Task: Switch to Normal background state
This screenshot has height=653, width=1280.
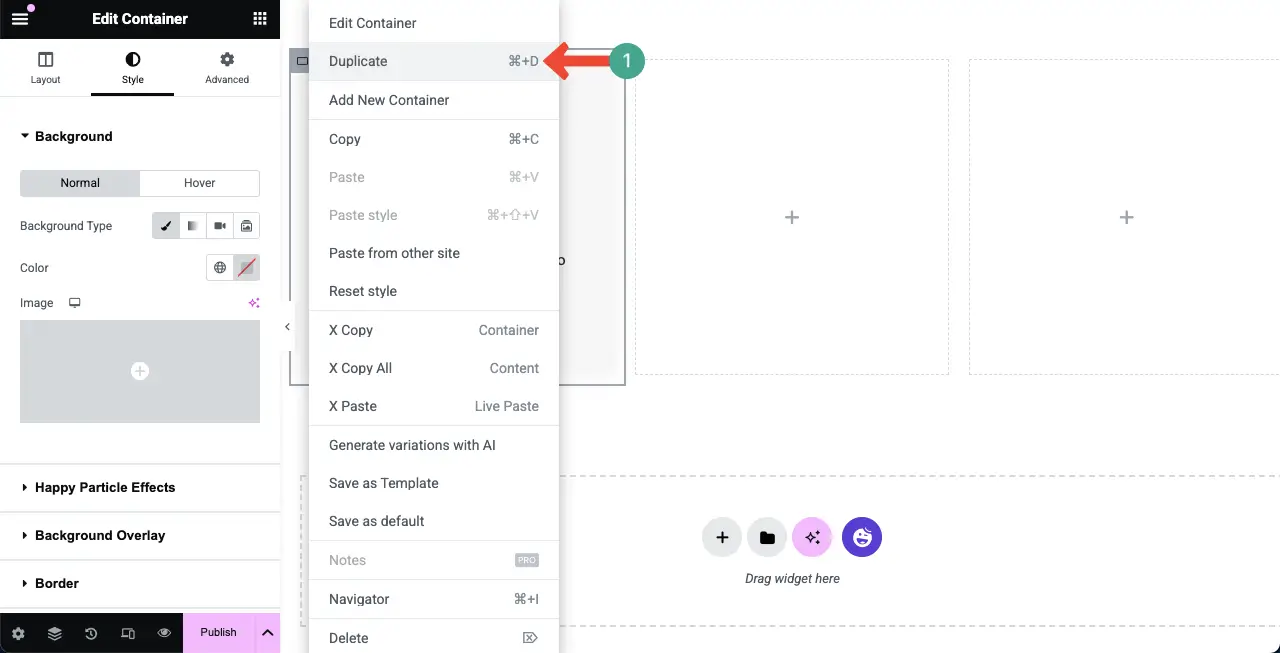Action: pyautogui.click(x=80, y=183)
